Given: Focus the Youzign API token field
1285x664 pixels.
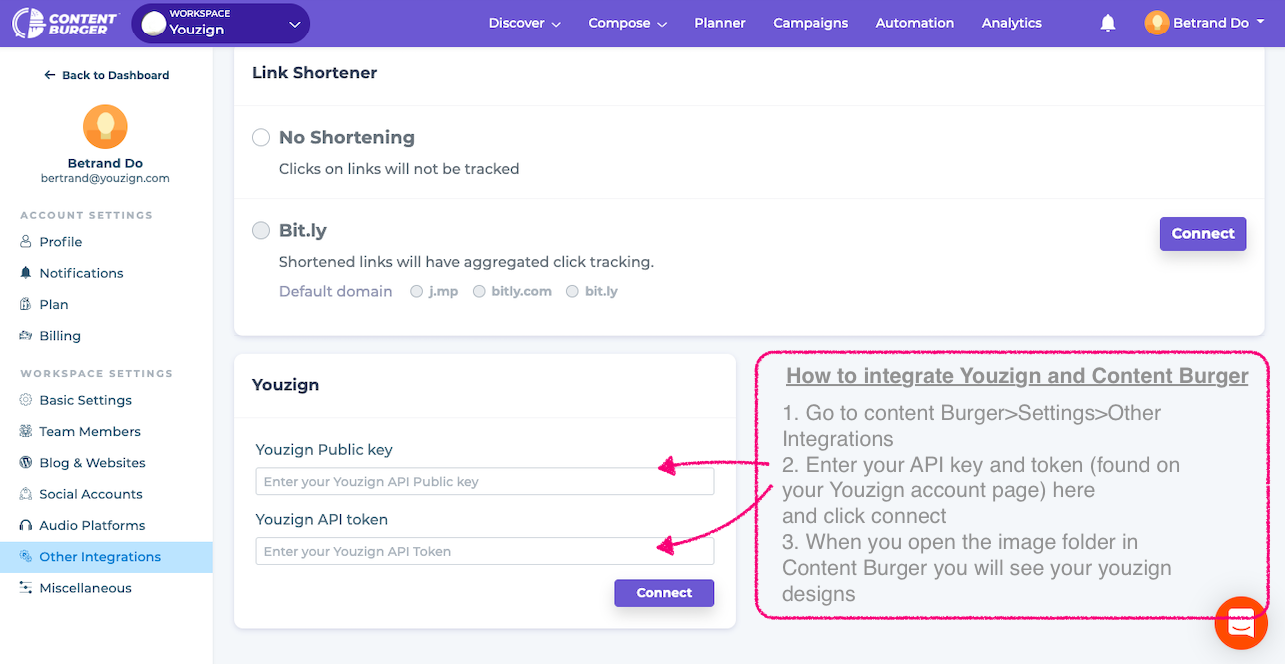Looking at the screenshot, I should (484, 552).
